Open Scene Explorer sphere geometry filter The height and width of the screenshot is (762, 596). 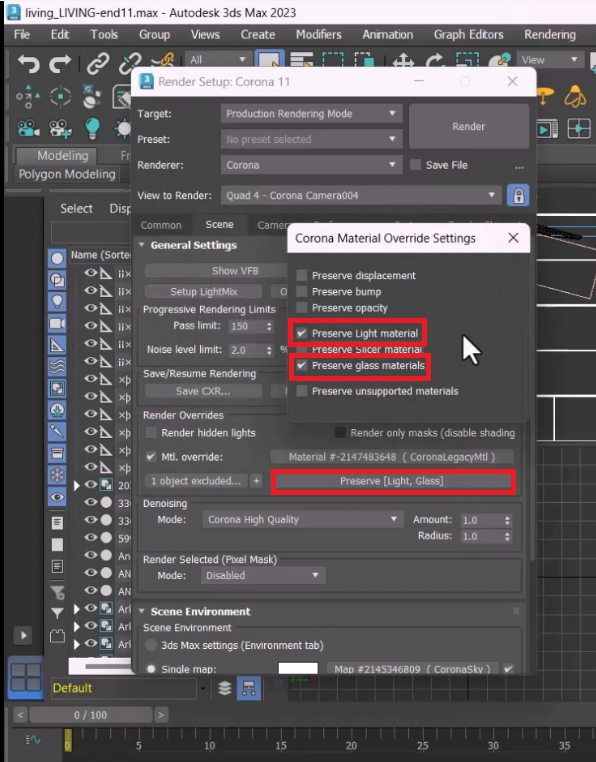[x=57, y=259]
